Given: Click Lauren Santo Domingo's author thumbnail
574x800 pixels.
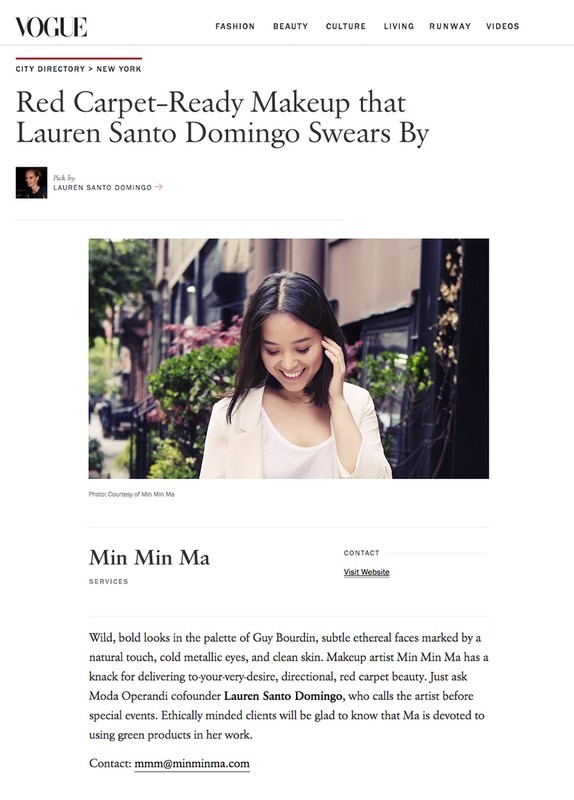Looking at the screenshot, I should [31, 183].
